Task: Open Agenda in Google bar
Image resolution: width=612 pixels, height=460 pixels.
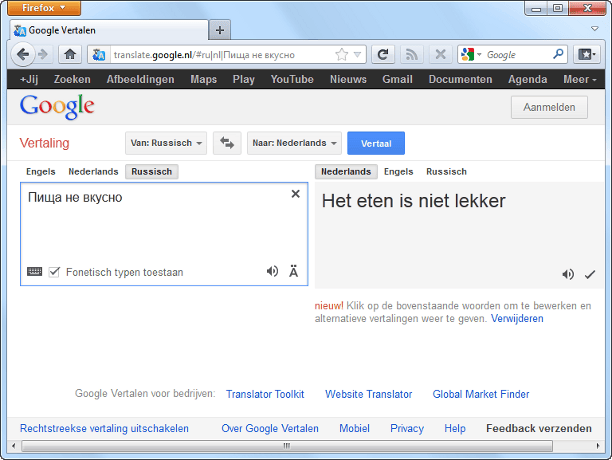Action: 527,79
